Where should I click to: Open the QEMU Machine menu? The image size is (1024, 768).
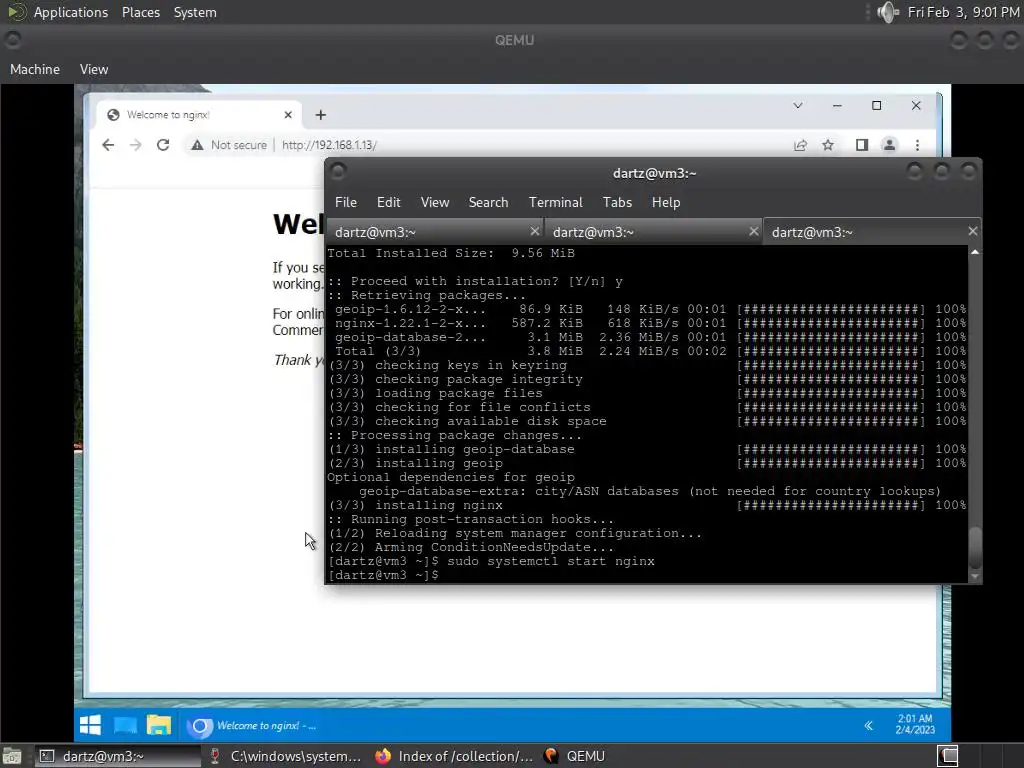(x=35, y=69)
